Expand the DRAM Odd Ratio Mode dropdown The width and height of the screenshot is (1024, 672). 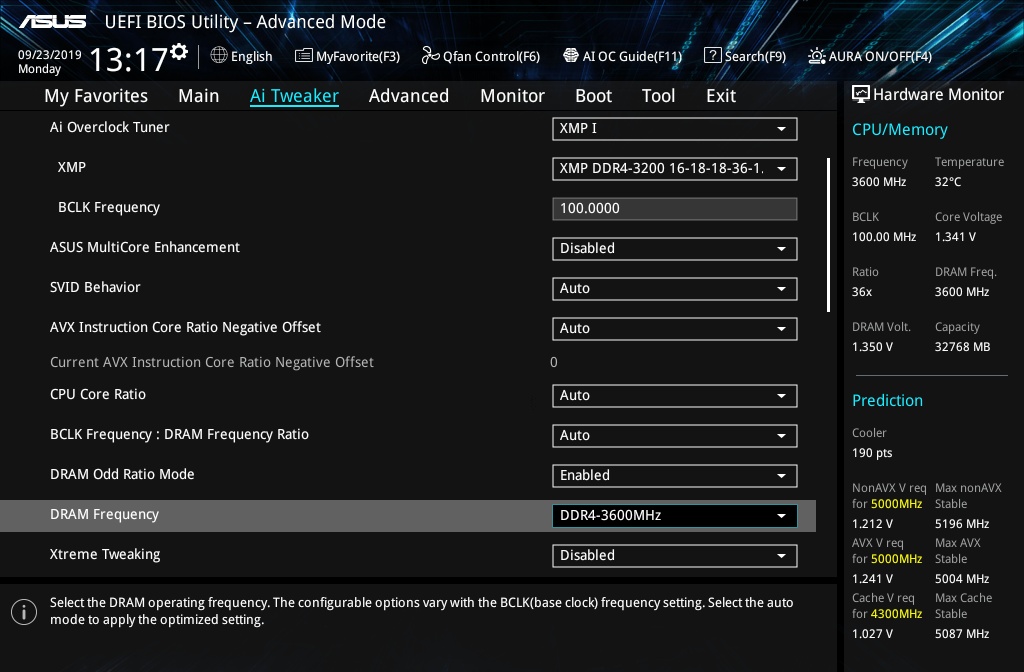point(675,475)
